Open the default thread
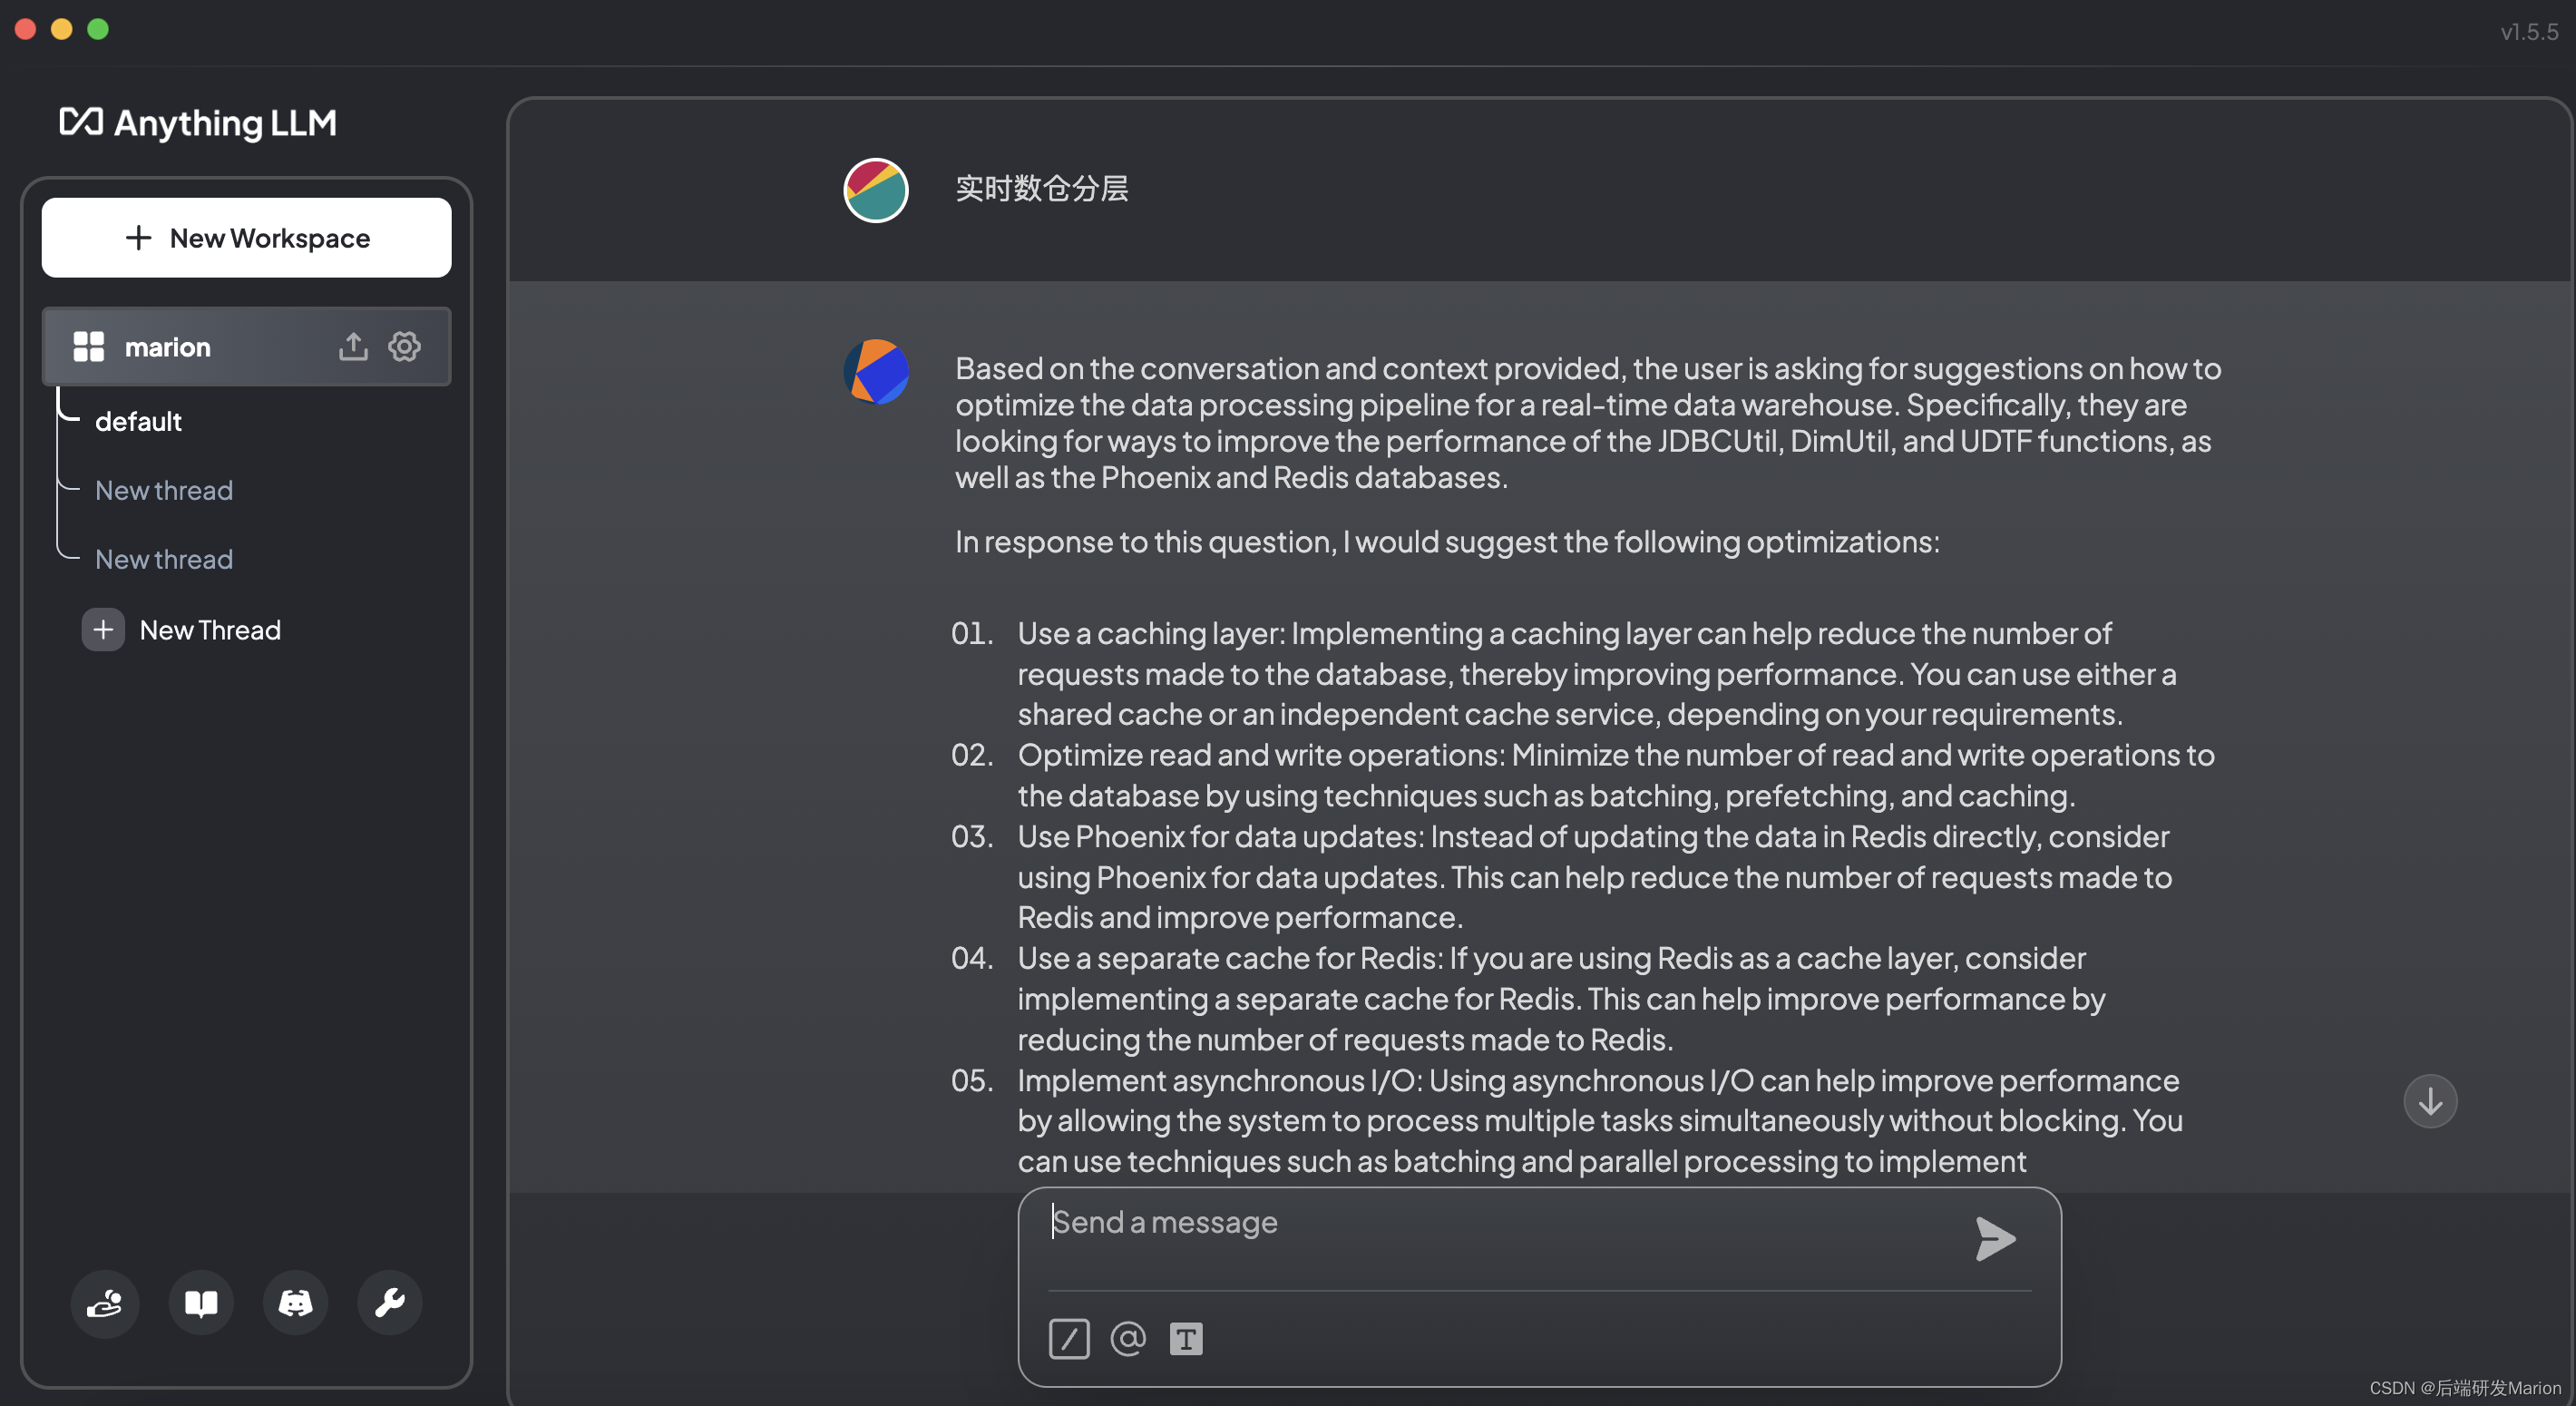Viewport: 2576px width, 1406px height. coord(138,422)
